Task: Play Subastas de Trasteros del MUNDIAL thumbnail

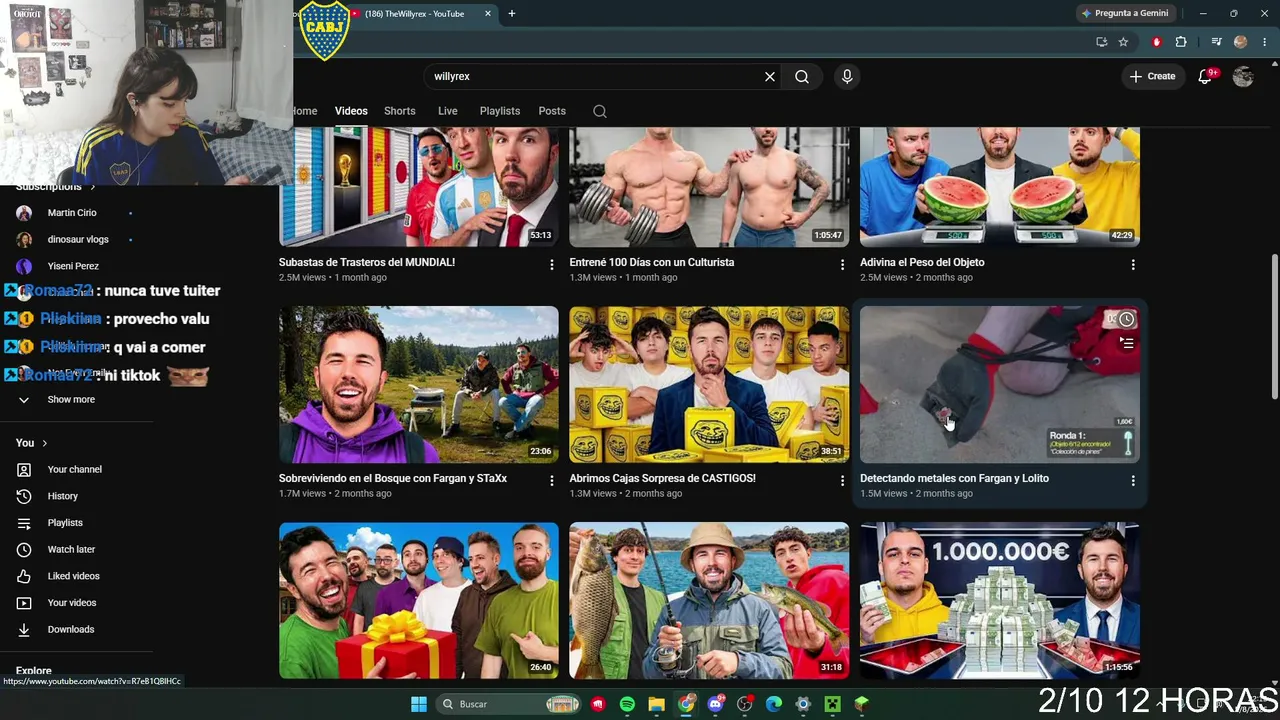Action: click(419, 187)
